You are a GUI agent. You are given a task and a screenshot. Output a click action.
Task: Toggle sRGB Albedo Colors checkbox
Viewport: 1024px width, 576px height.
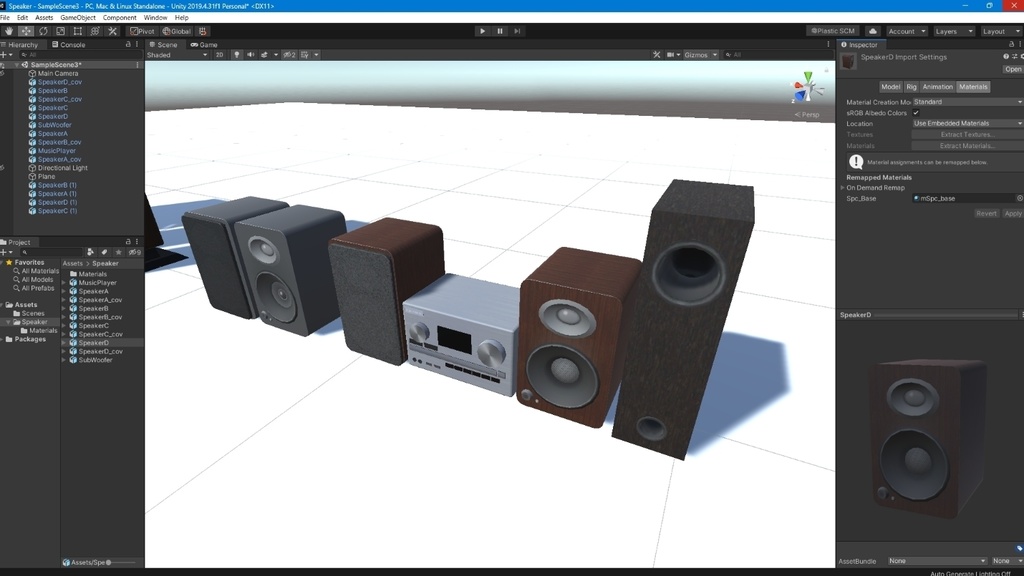(x=916, y=113)
